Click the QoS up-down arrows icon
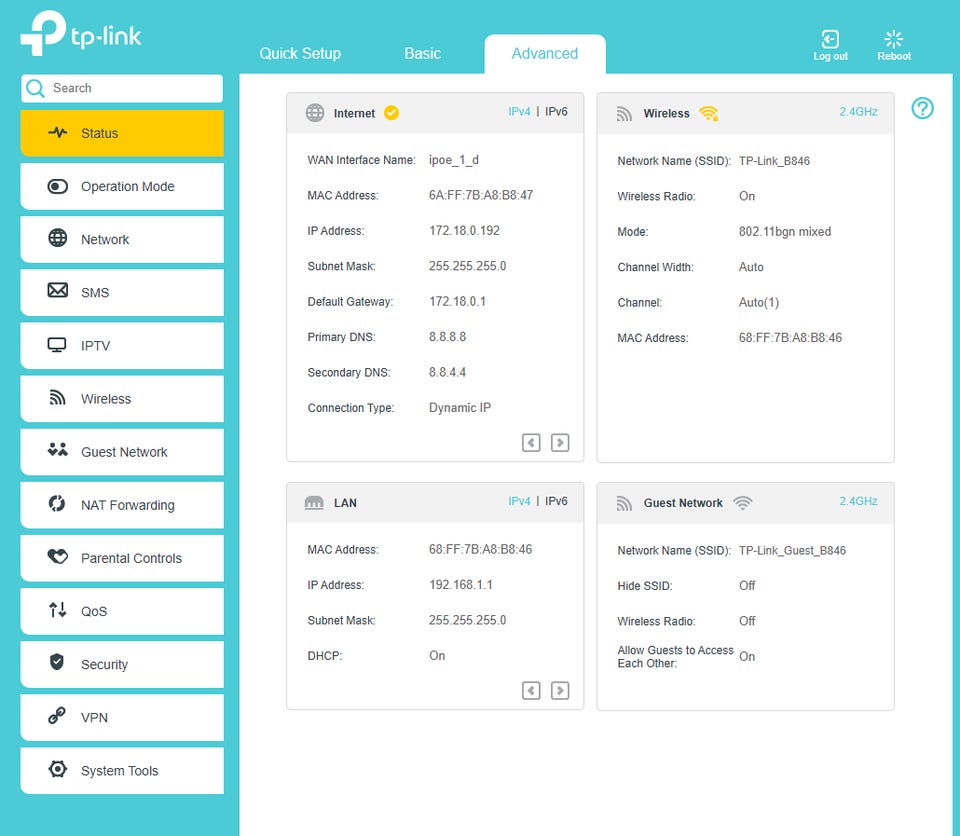Viewport: 960px width, 836px height. click(58, 610)
